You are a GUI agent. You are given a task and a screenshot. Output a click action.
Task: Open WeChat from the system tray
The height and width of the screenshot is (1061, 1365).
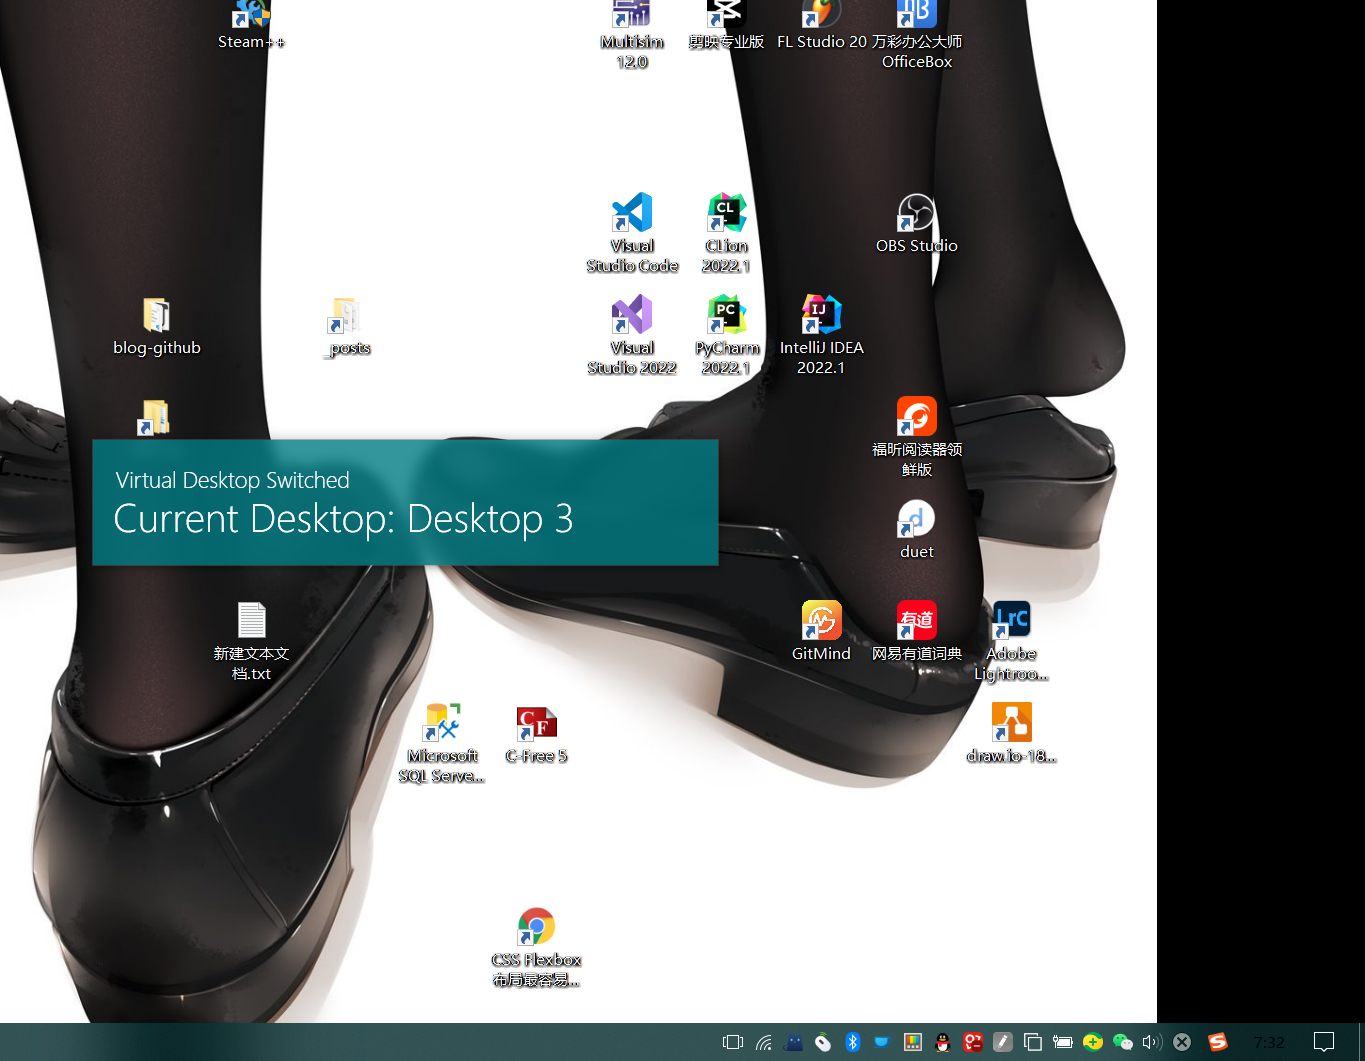[x=1123, y=1042]
